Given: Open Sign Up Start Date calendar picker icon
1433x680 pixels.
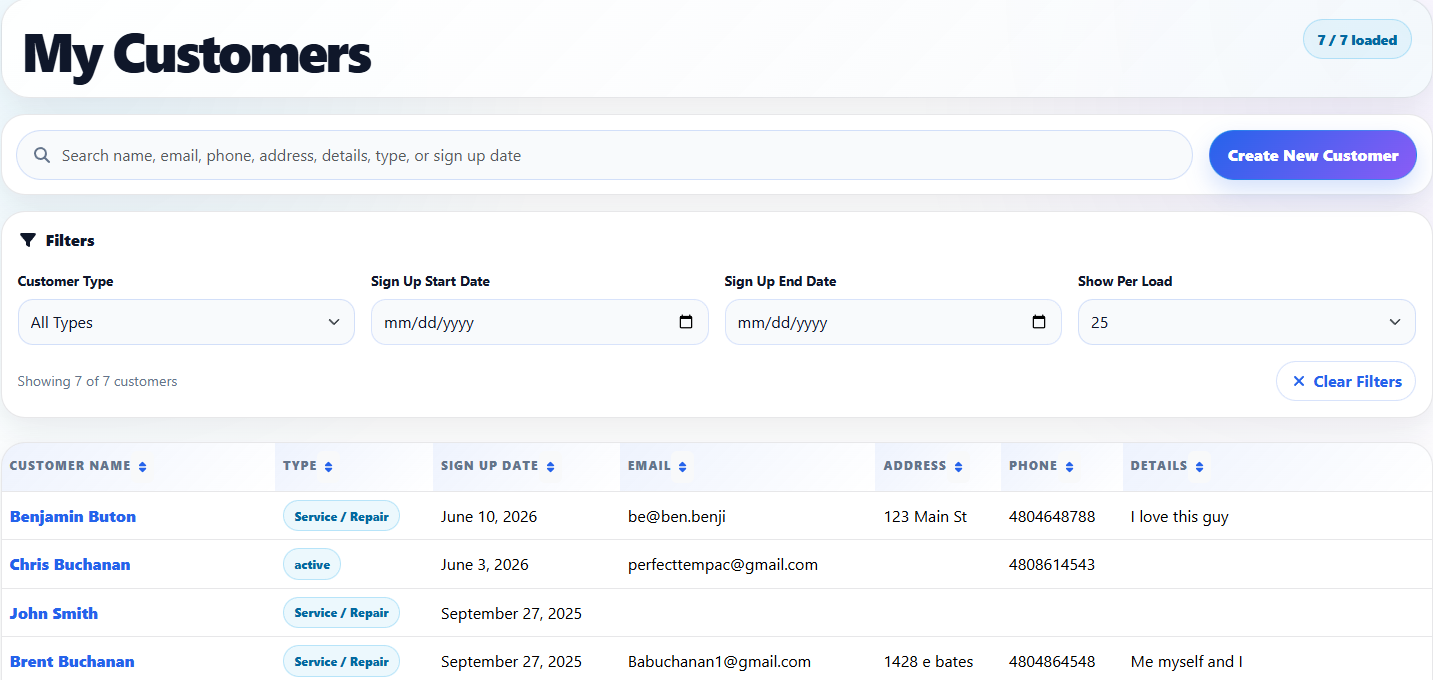Looking at the screenshot, I should click(x=686, y=322).
